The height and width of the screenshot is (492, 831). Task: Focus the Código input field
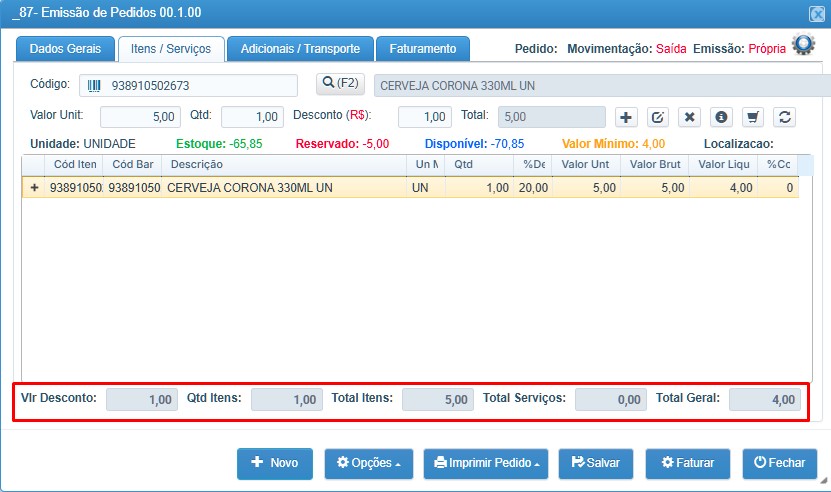[x=189, y=86]
